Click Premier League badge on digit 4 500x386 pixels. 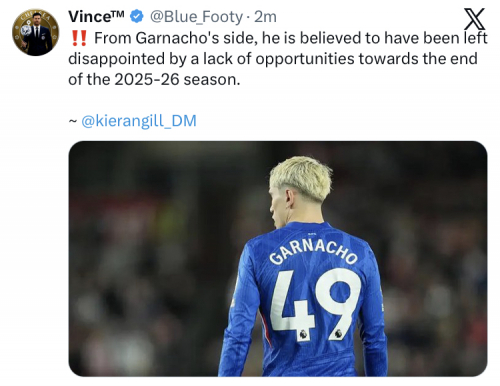click(303, 334)
